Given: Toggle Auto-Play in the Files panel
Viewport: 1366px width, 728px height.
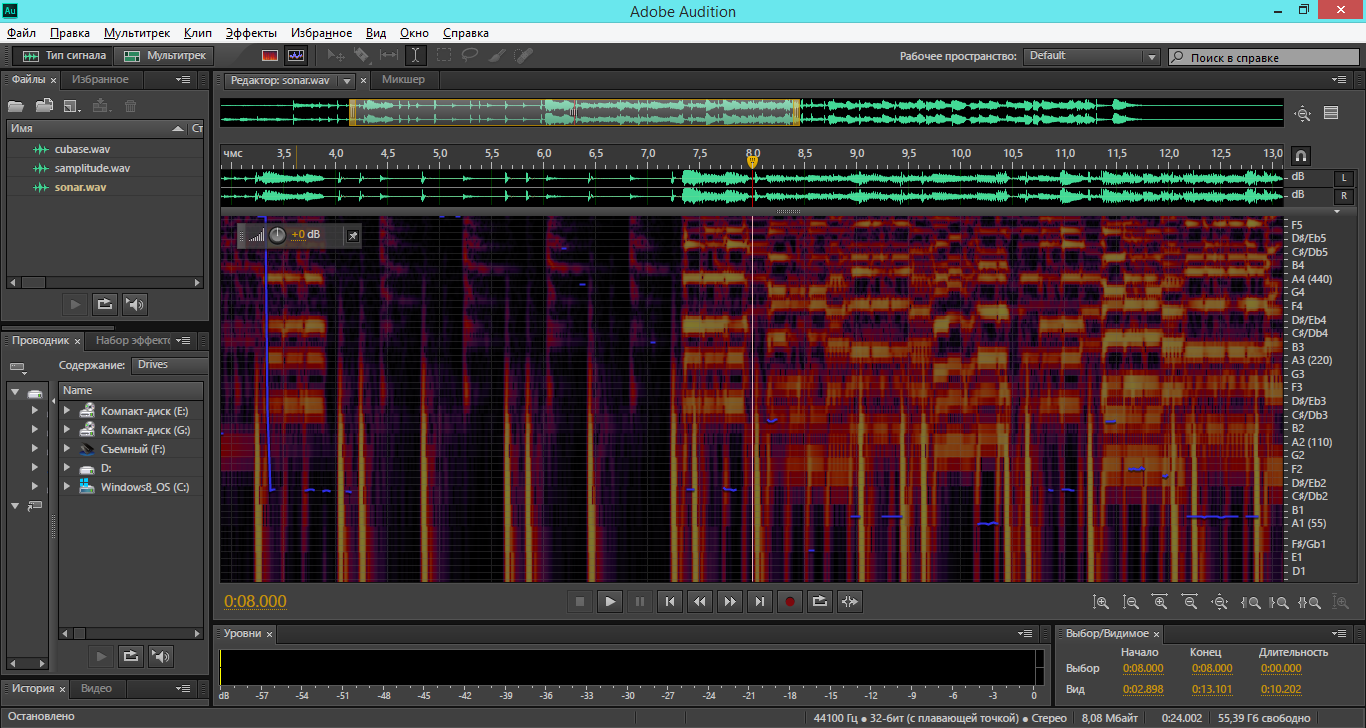Looking at the screenshot, I should point(135,304).
